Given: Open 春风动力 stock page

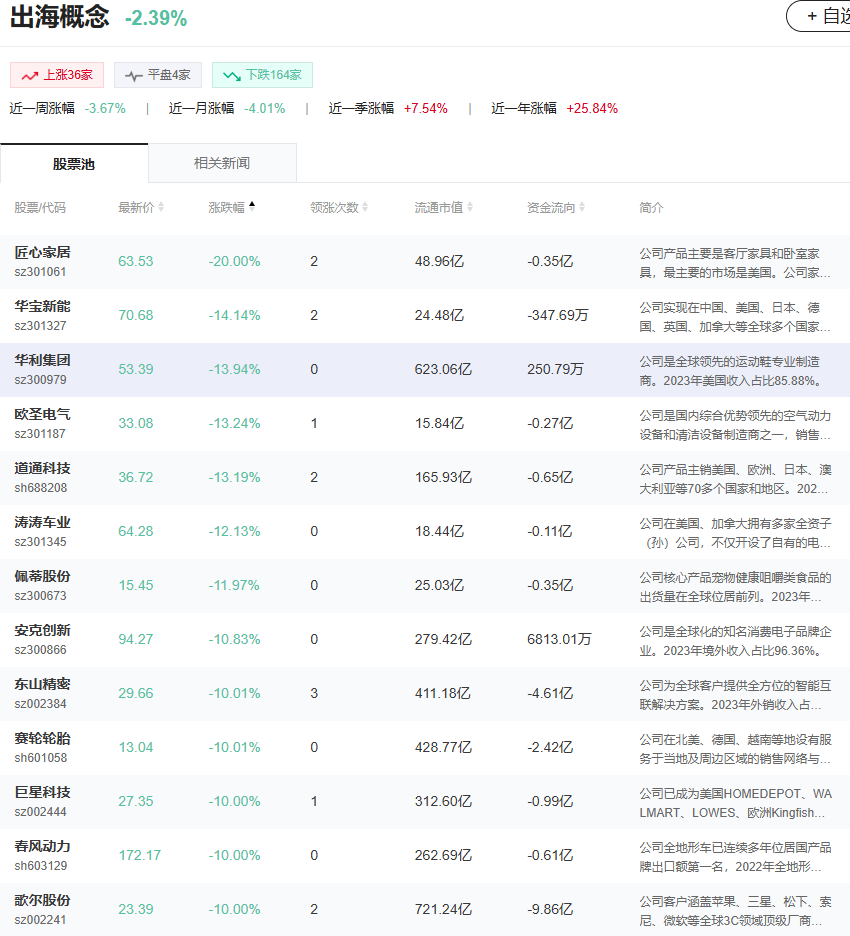Looking at the screenshot, I should pos(42,846).
